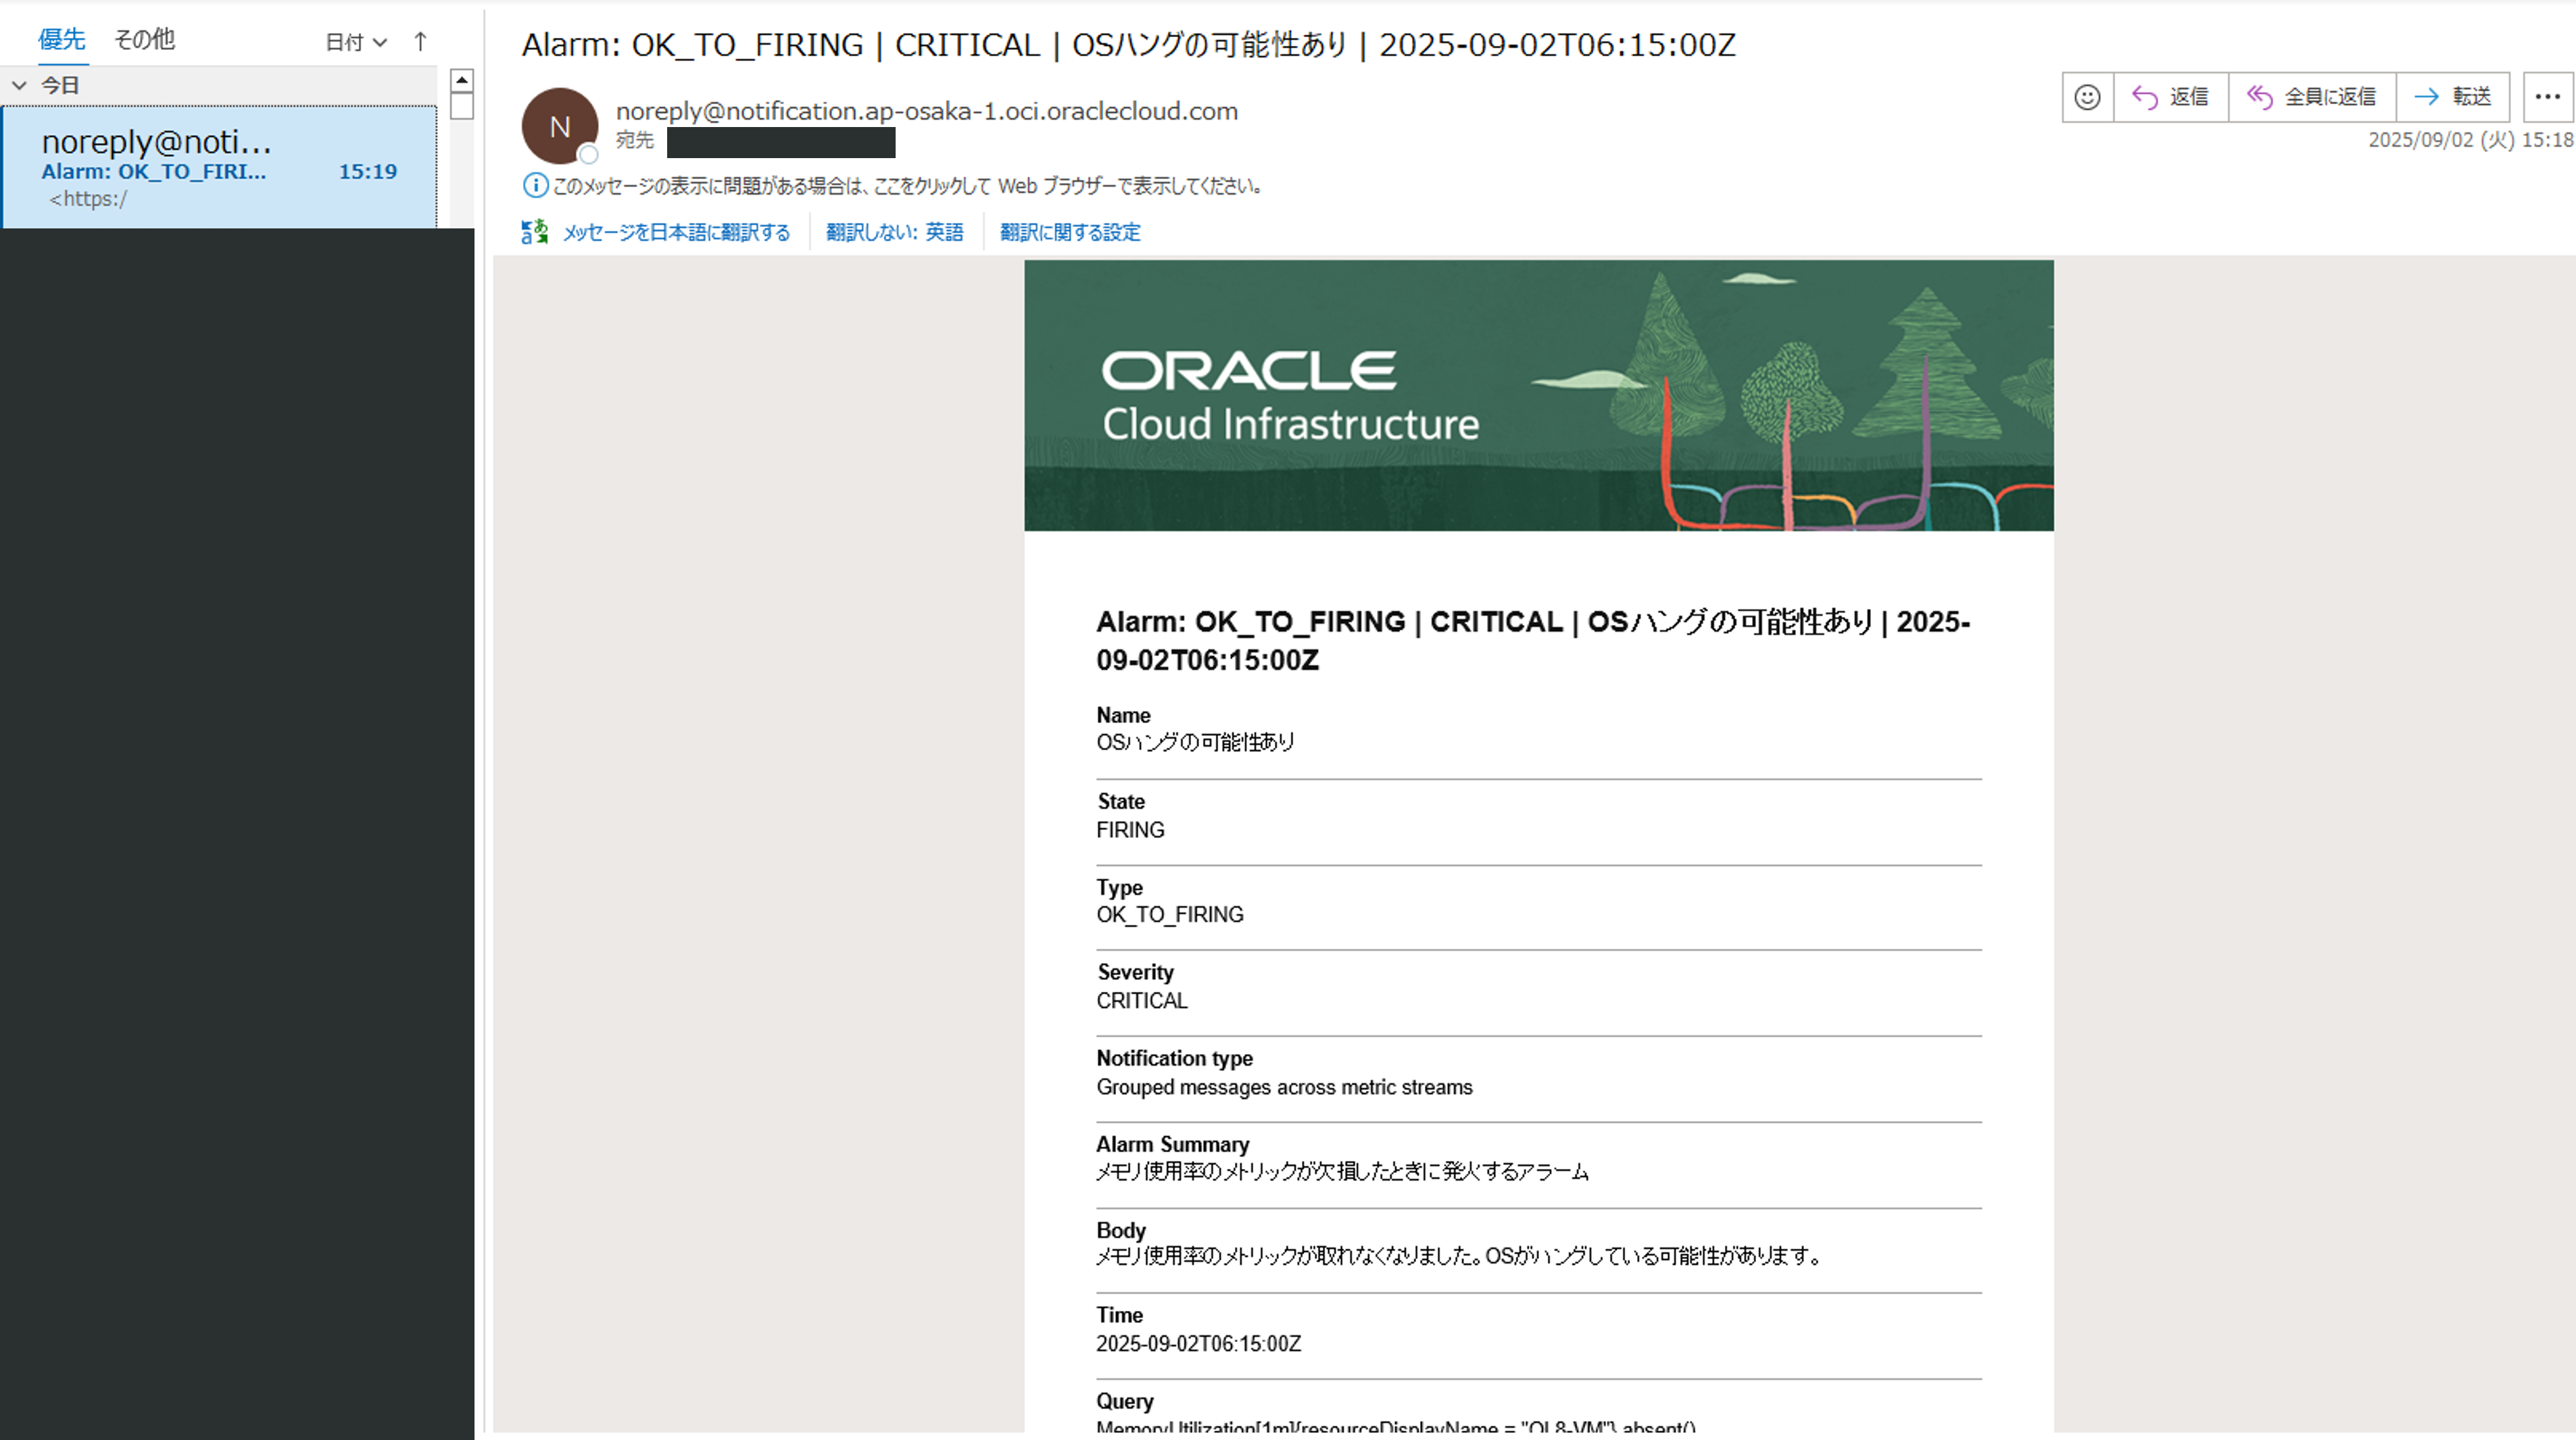Open the 日付 sort dropdown
Screen dimensions: 2576x1440
356,42
